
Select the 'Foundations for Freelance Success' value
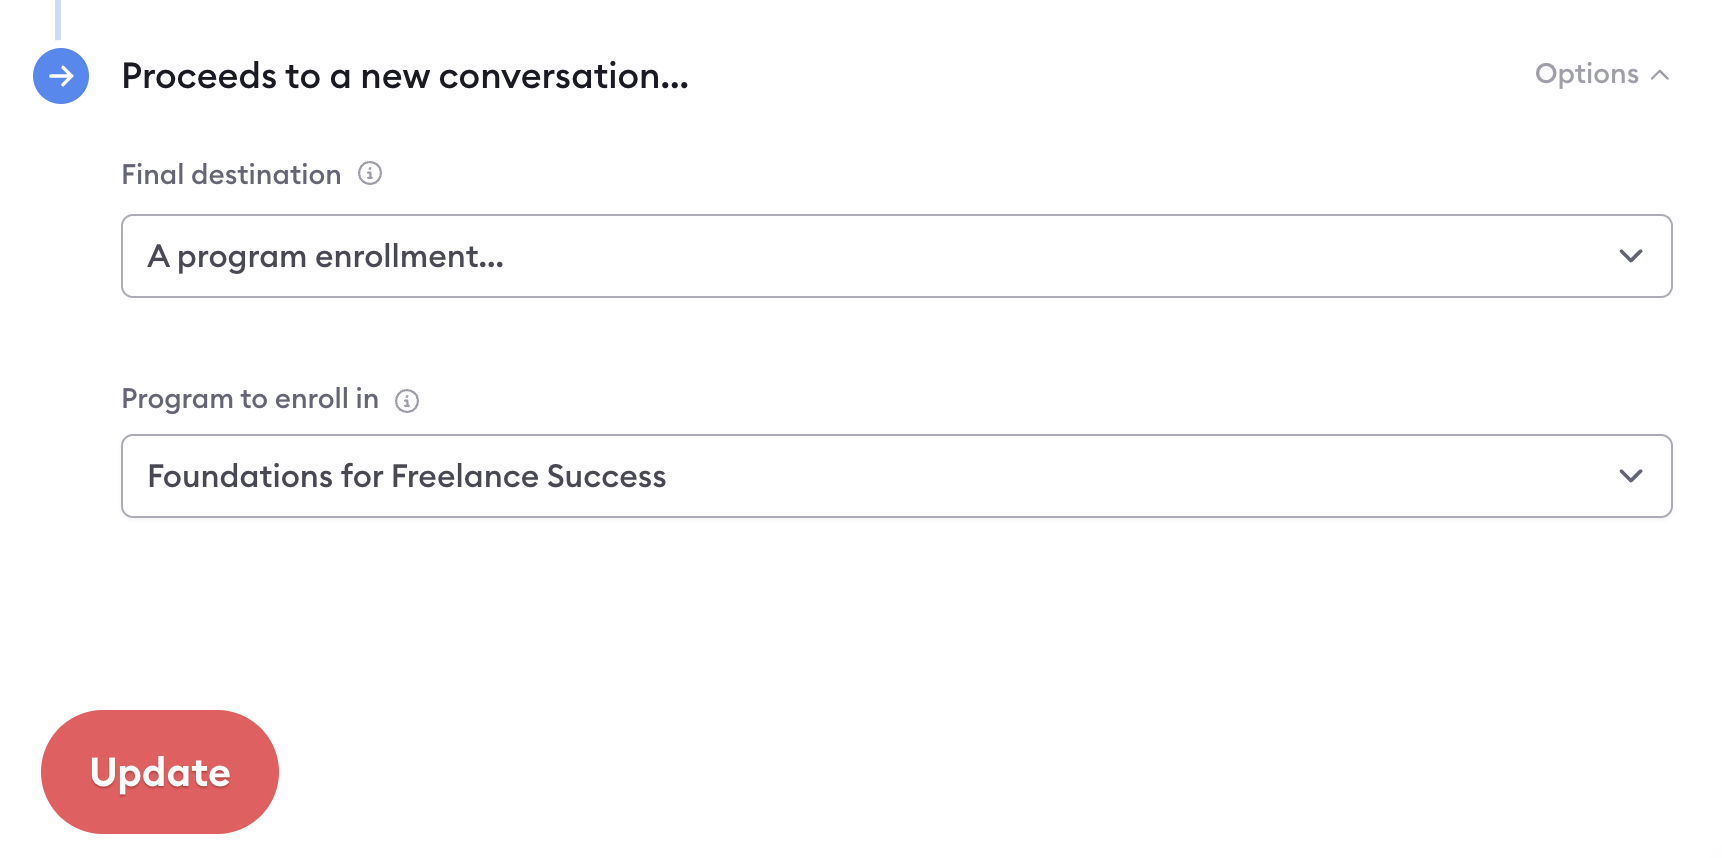point(407,476)
